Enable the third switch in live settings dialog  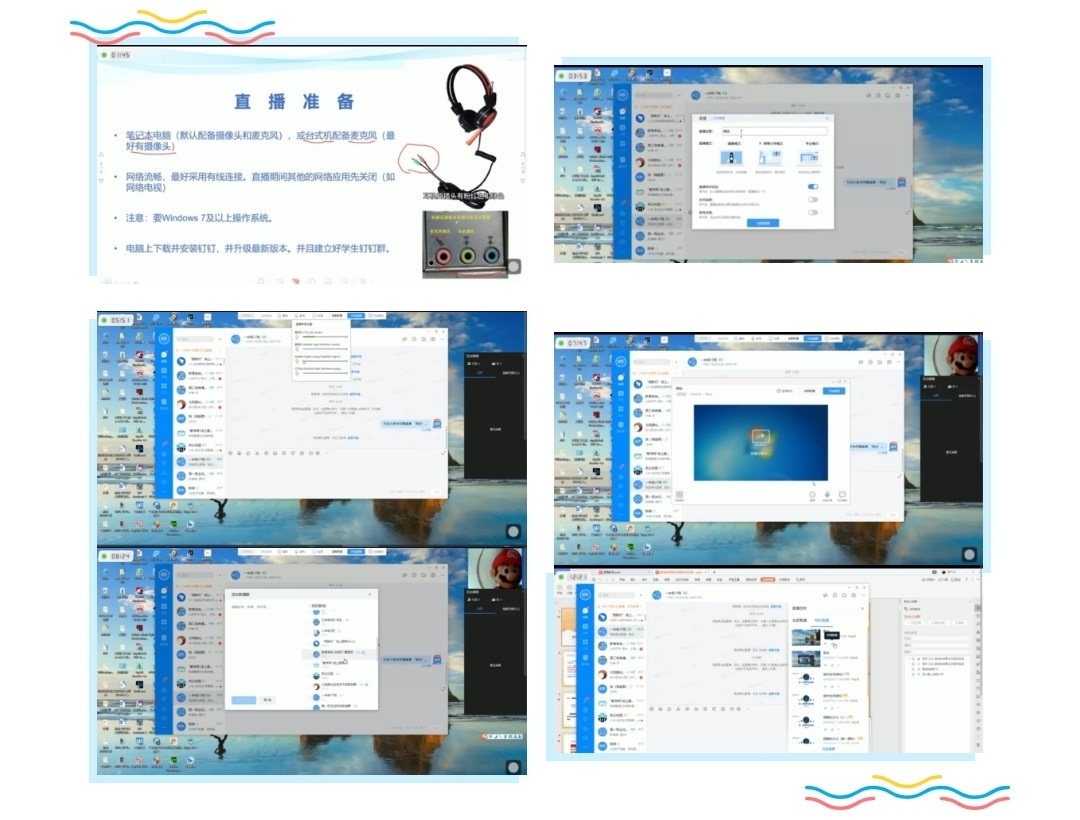click(x=812, y=212)
